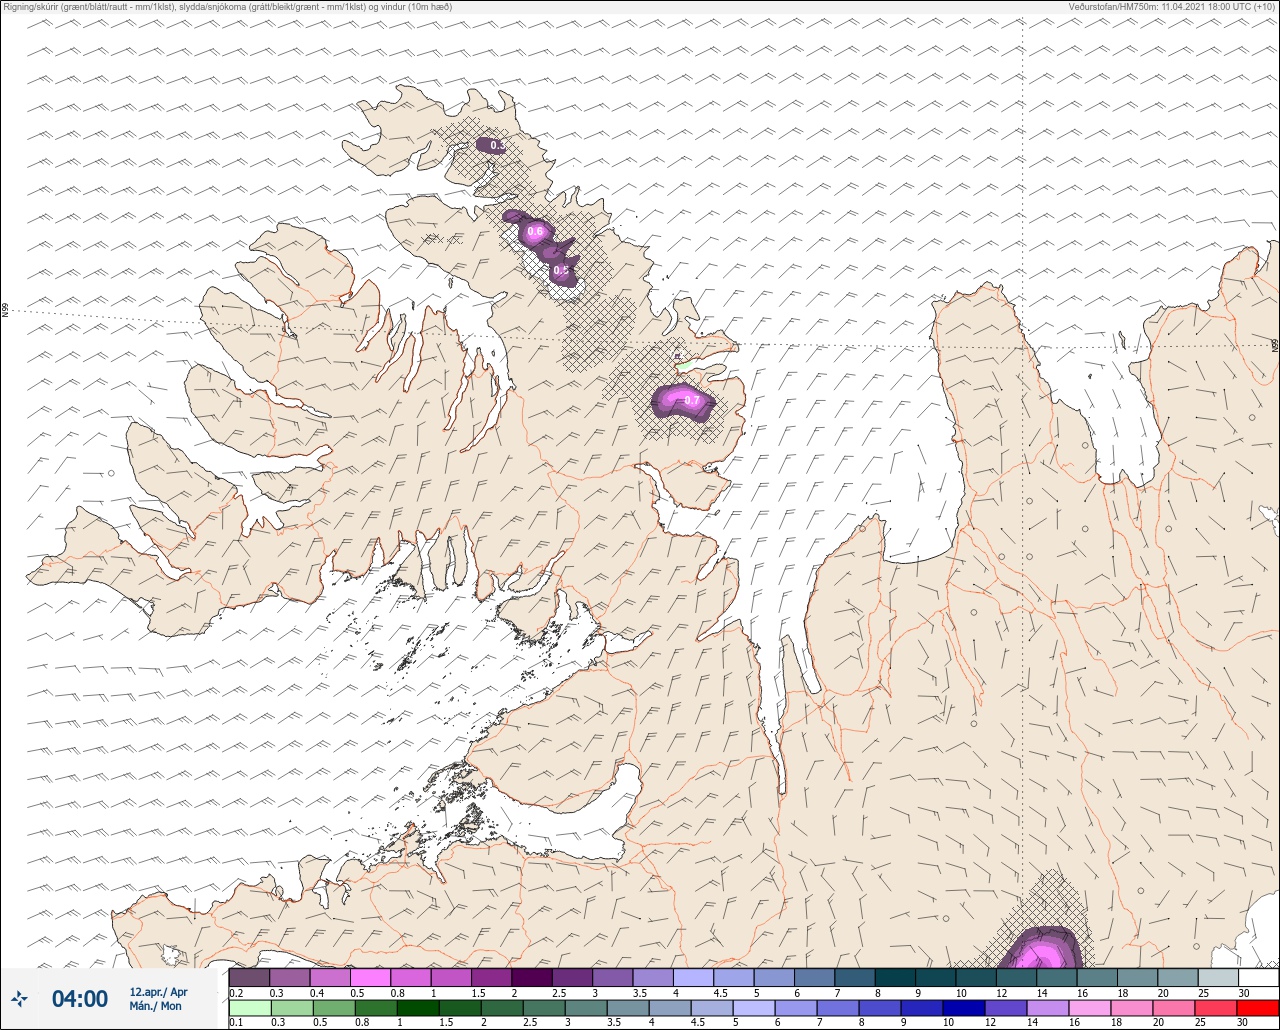The image size is (1280, 1030).
Task: Select the top-row legend swatch labeled 12
Action: [1016, 977]
